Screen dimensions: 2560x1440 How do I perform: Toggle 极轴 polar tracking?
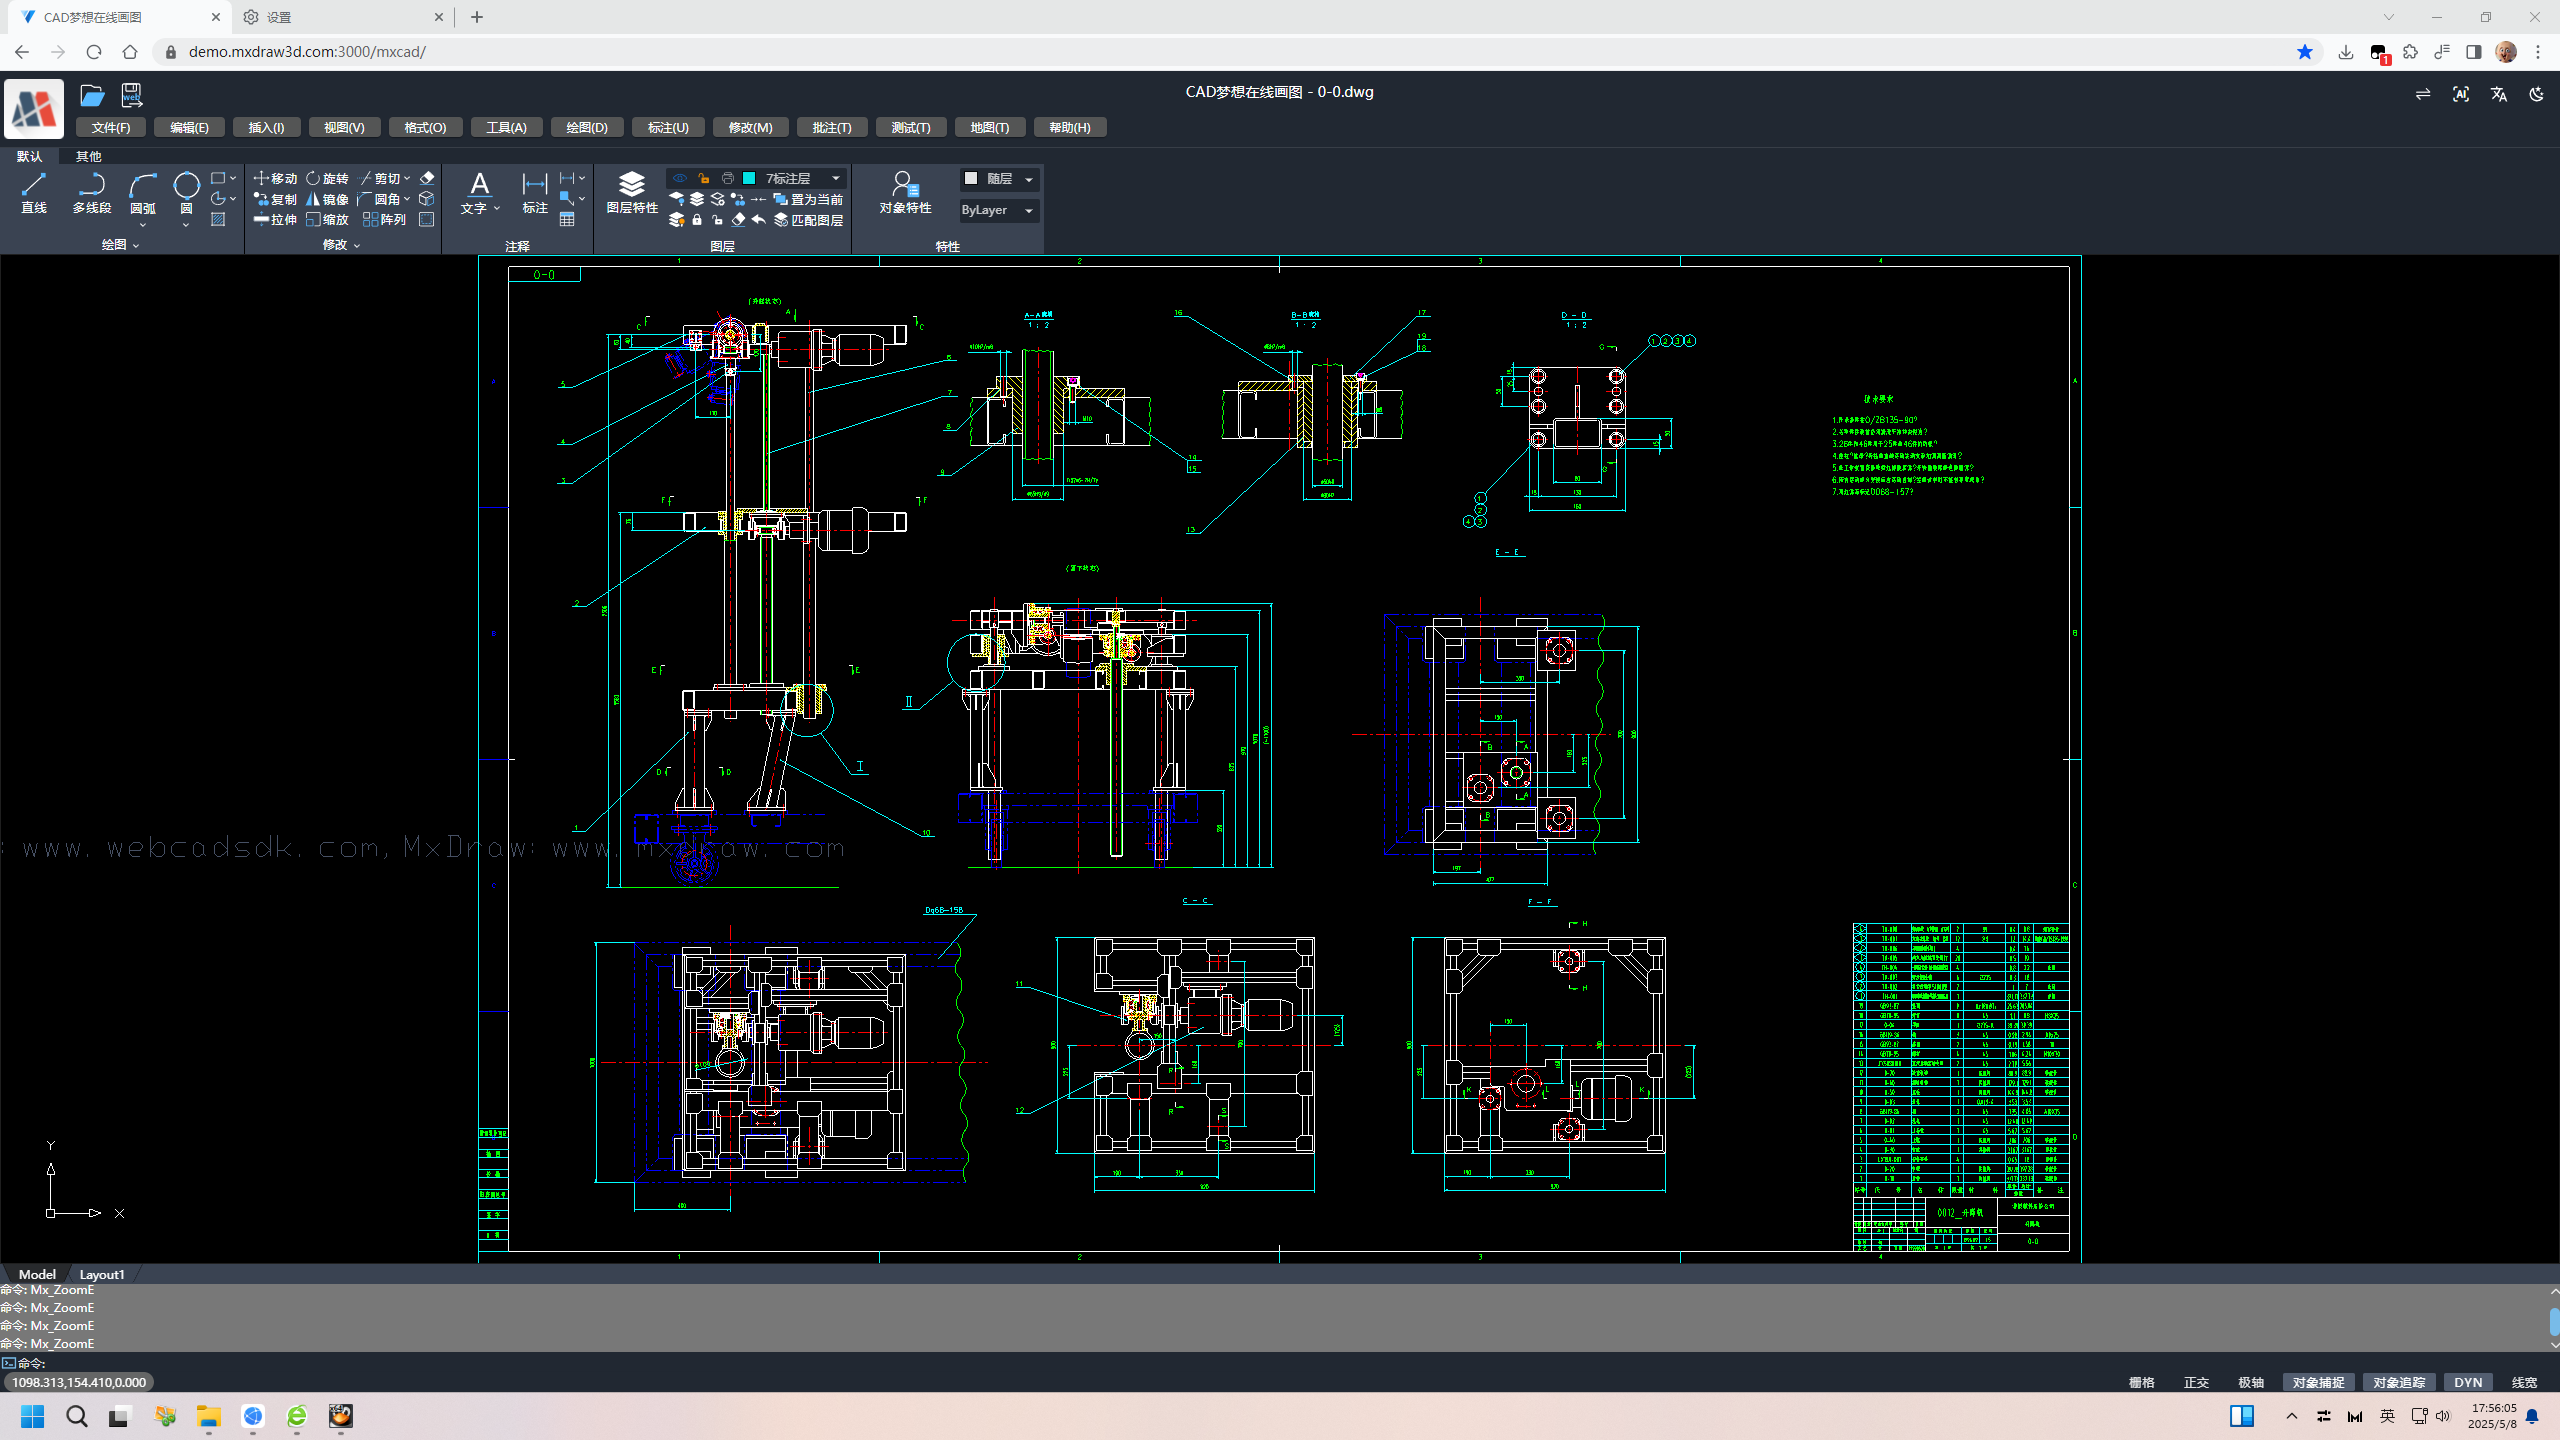[x=2251, y=1382]
